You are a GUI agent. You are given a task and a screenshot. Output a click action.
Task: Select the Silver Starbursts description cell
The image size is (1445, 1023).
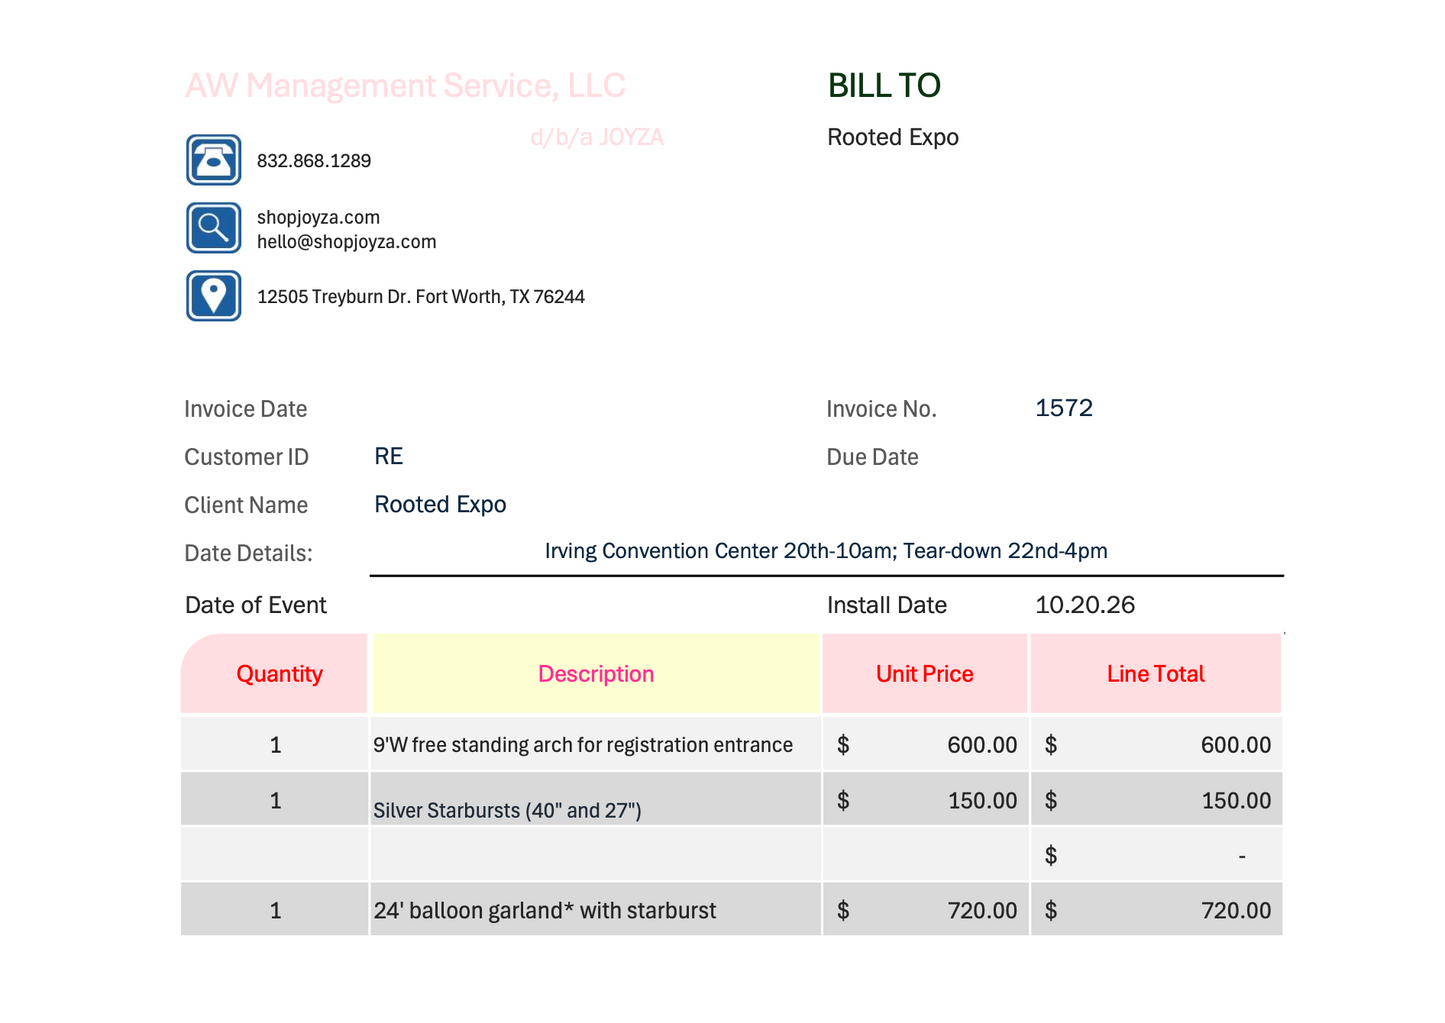click(596, 799)
